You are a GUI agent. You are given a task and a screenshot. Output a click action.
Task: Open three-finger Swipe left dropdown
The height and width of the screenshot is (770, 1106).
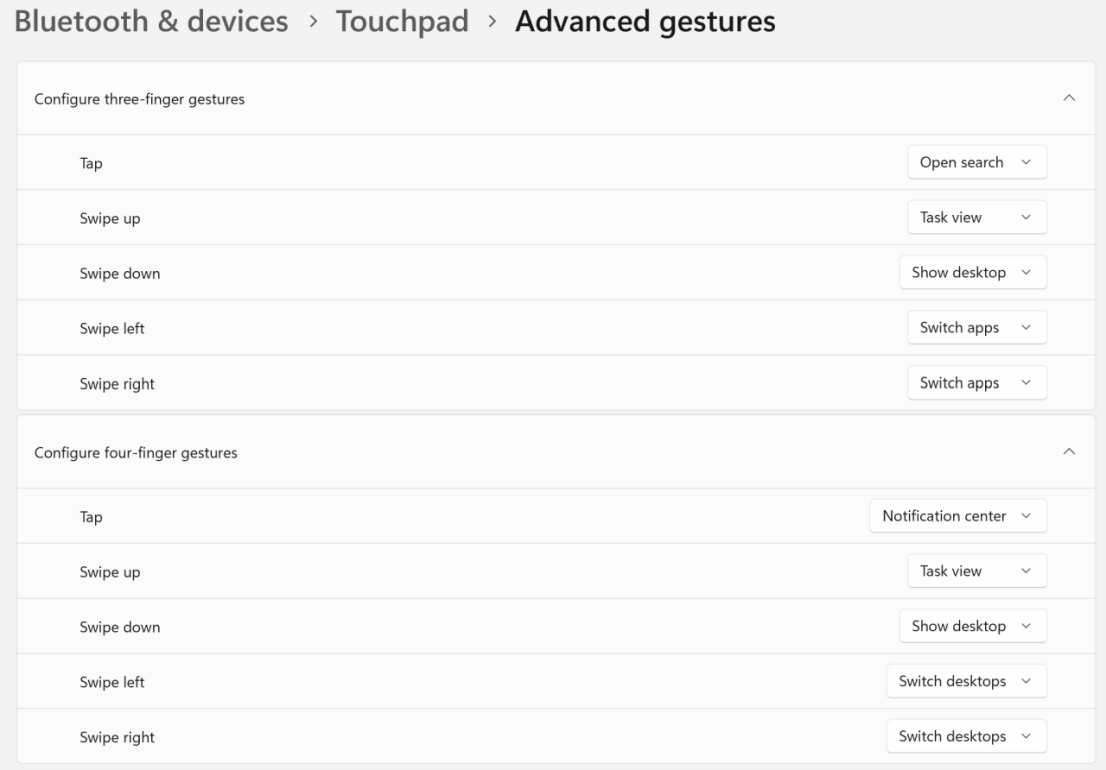point(976,328)
